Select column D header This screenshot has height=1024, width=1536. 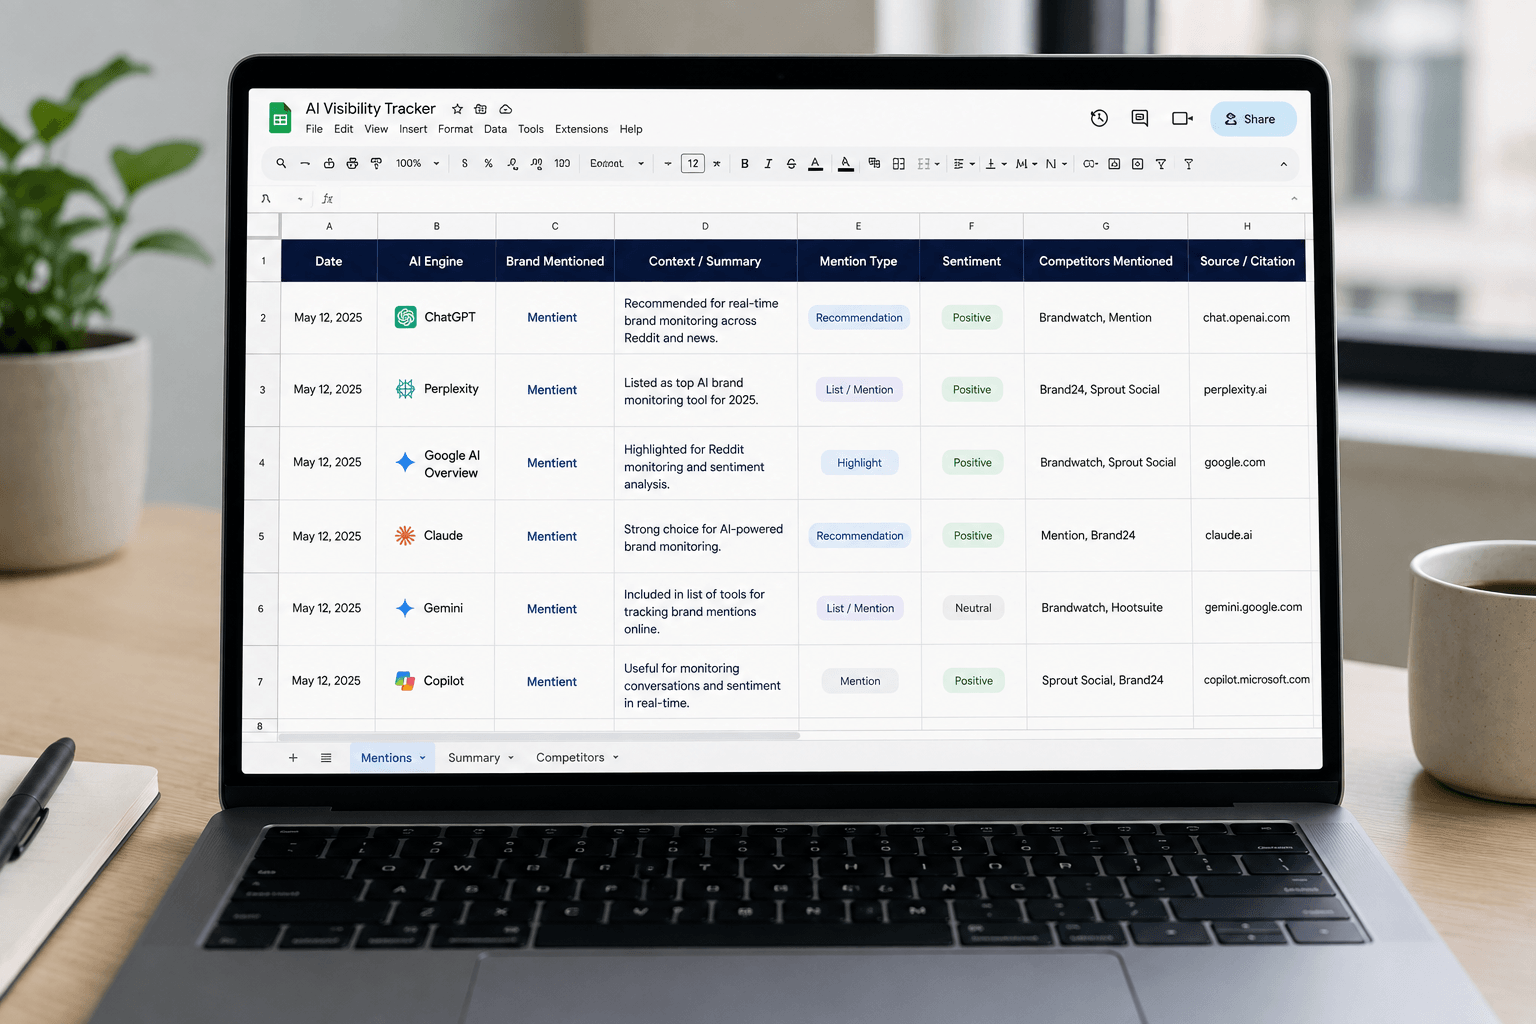click(x=705, y=226)
